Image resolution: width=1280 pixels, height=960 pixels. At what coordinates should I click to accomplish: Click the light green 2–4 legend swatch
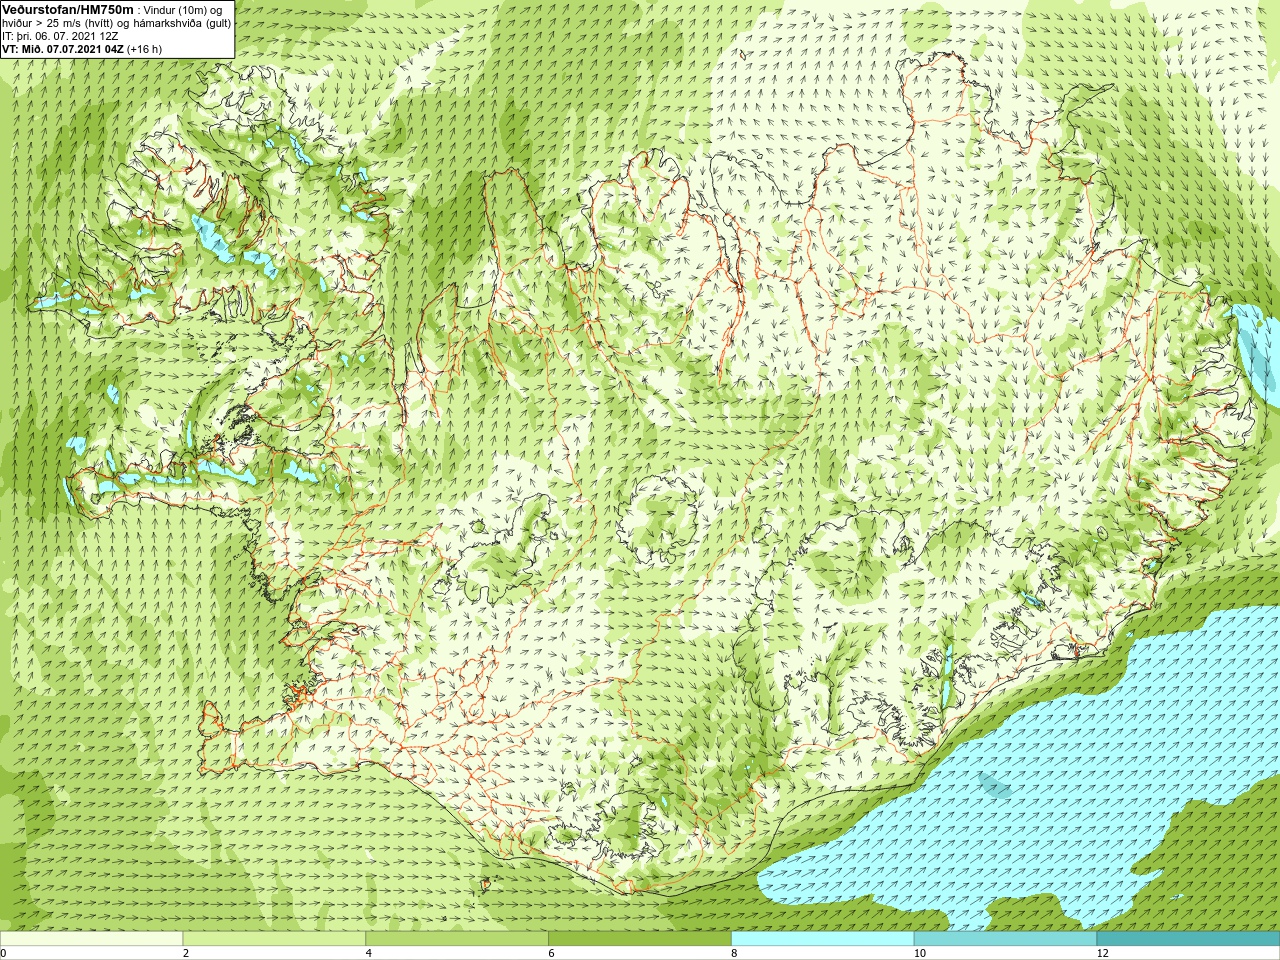tap(274, 939)
